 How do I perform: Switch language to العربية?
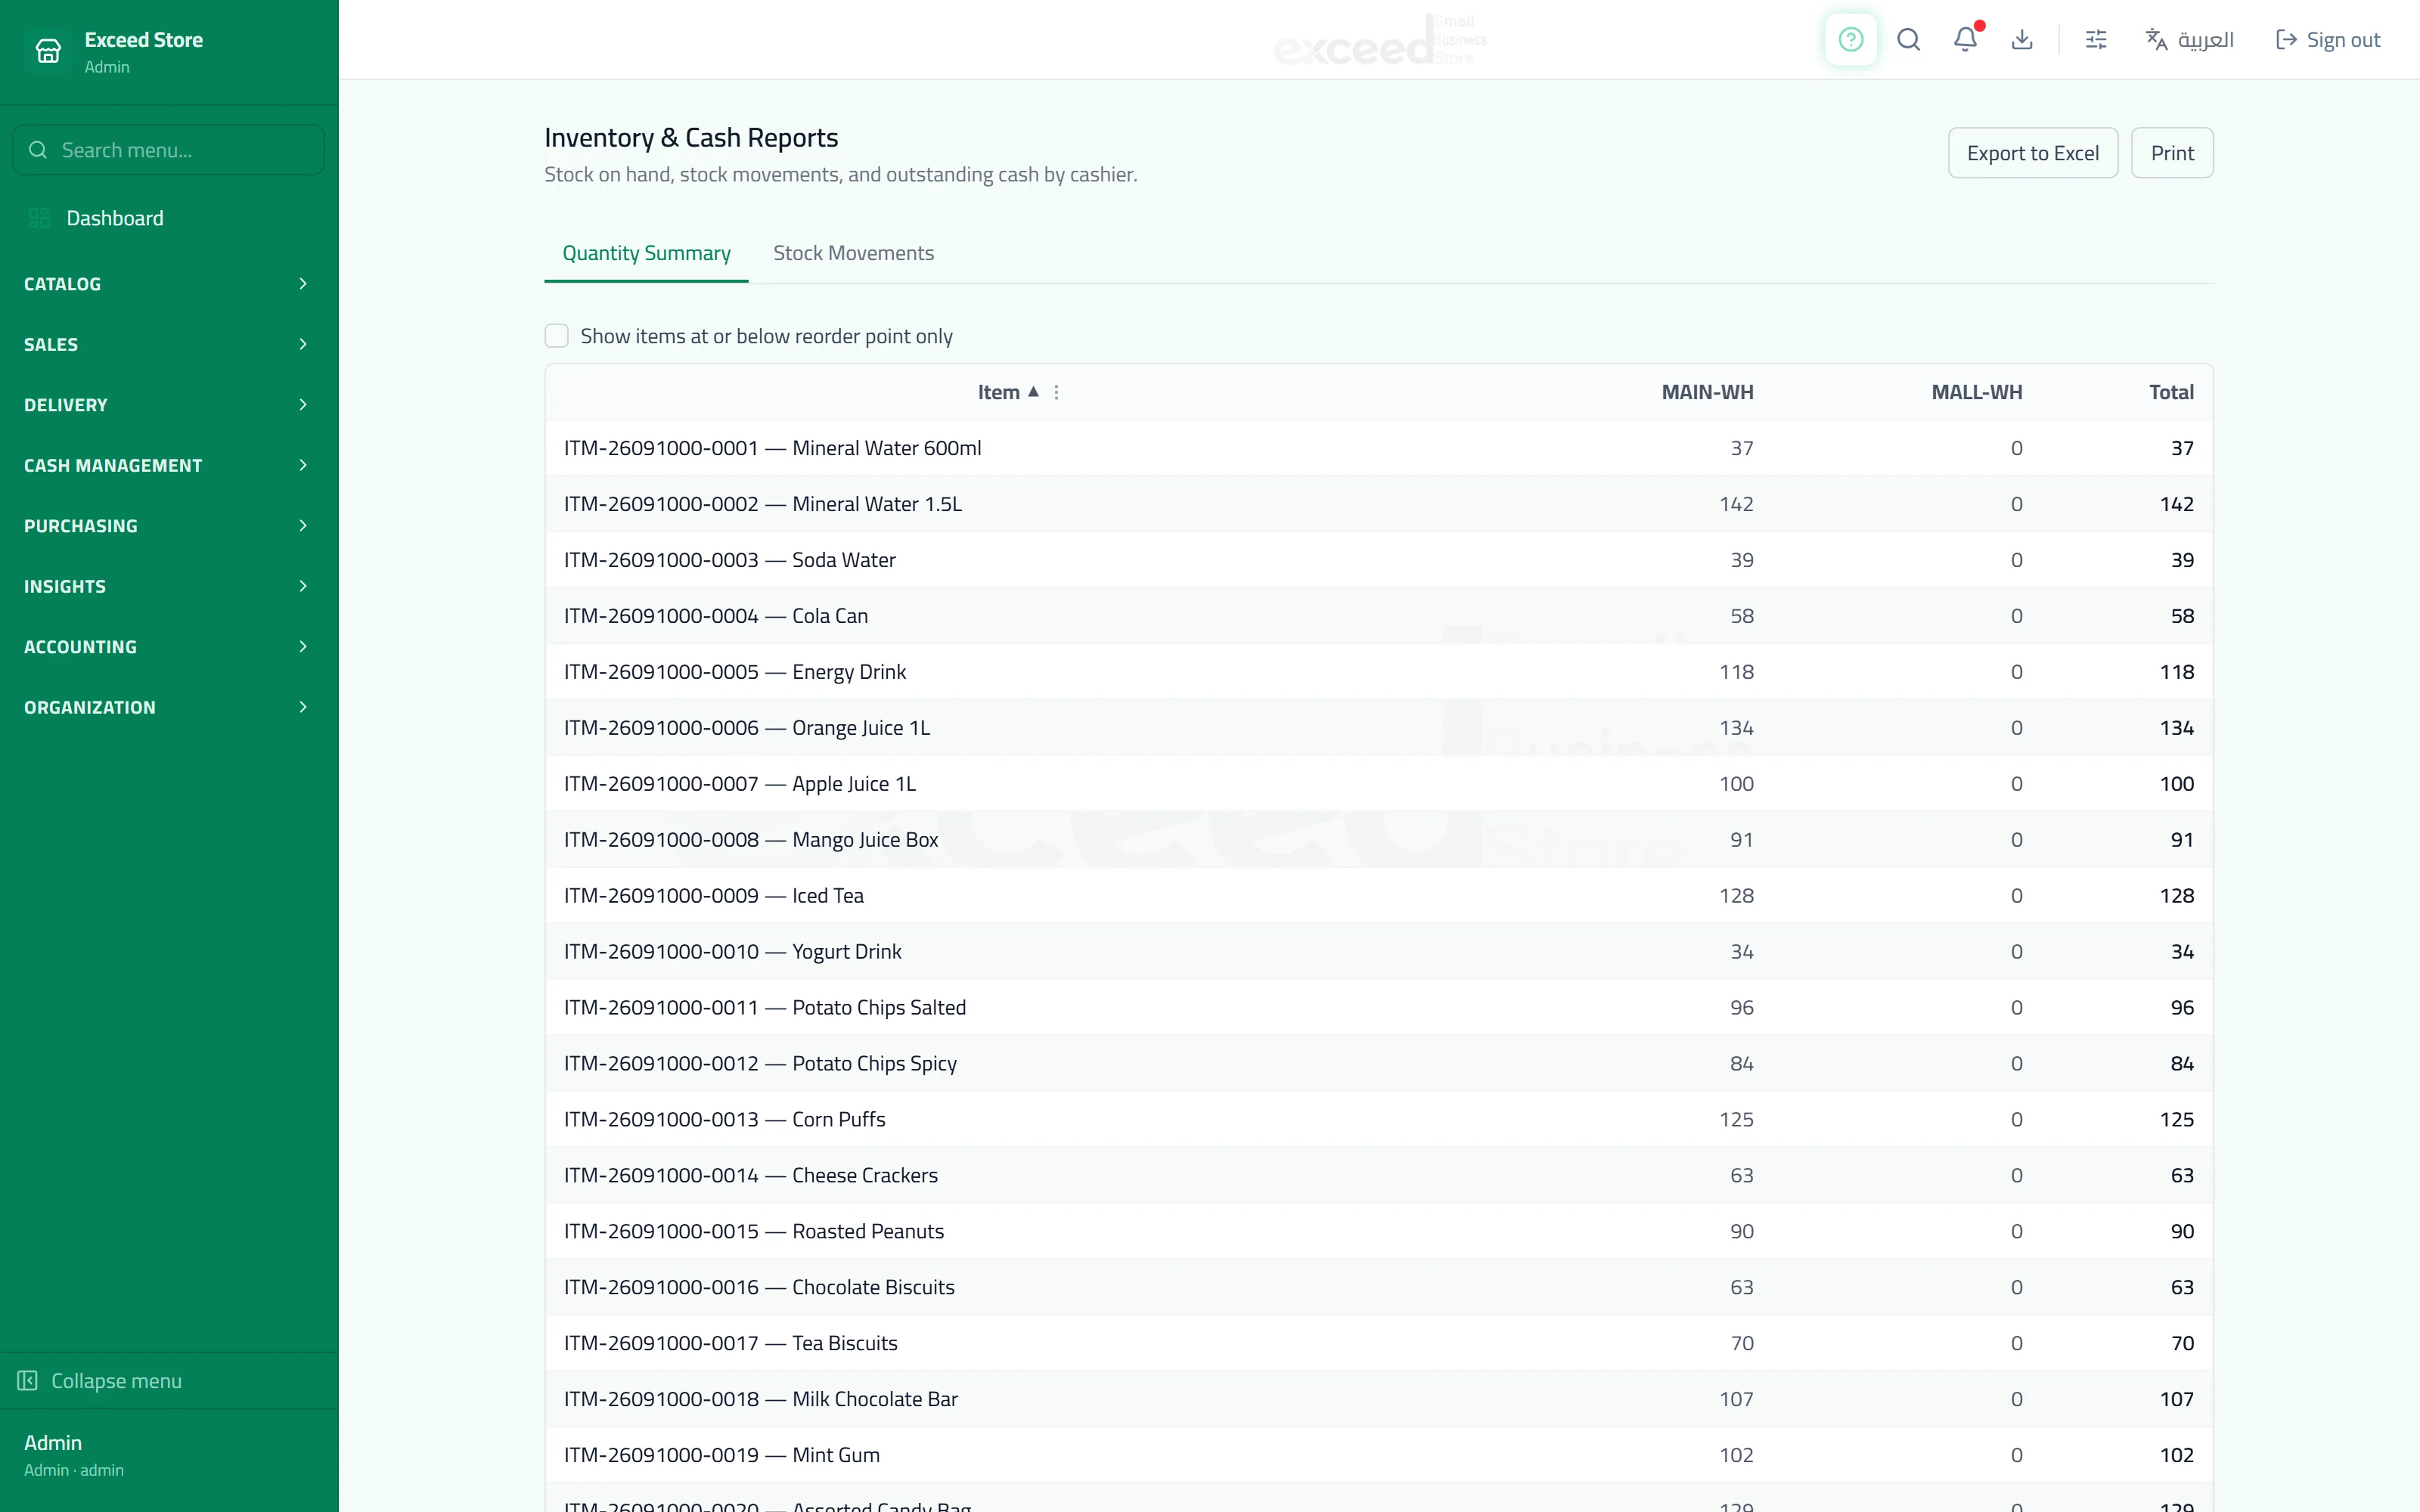point(2190,40)
